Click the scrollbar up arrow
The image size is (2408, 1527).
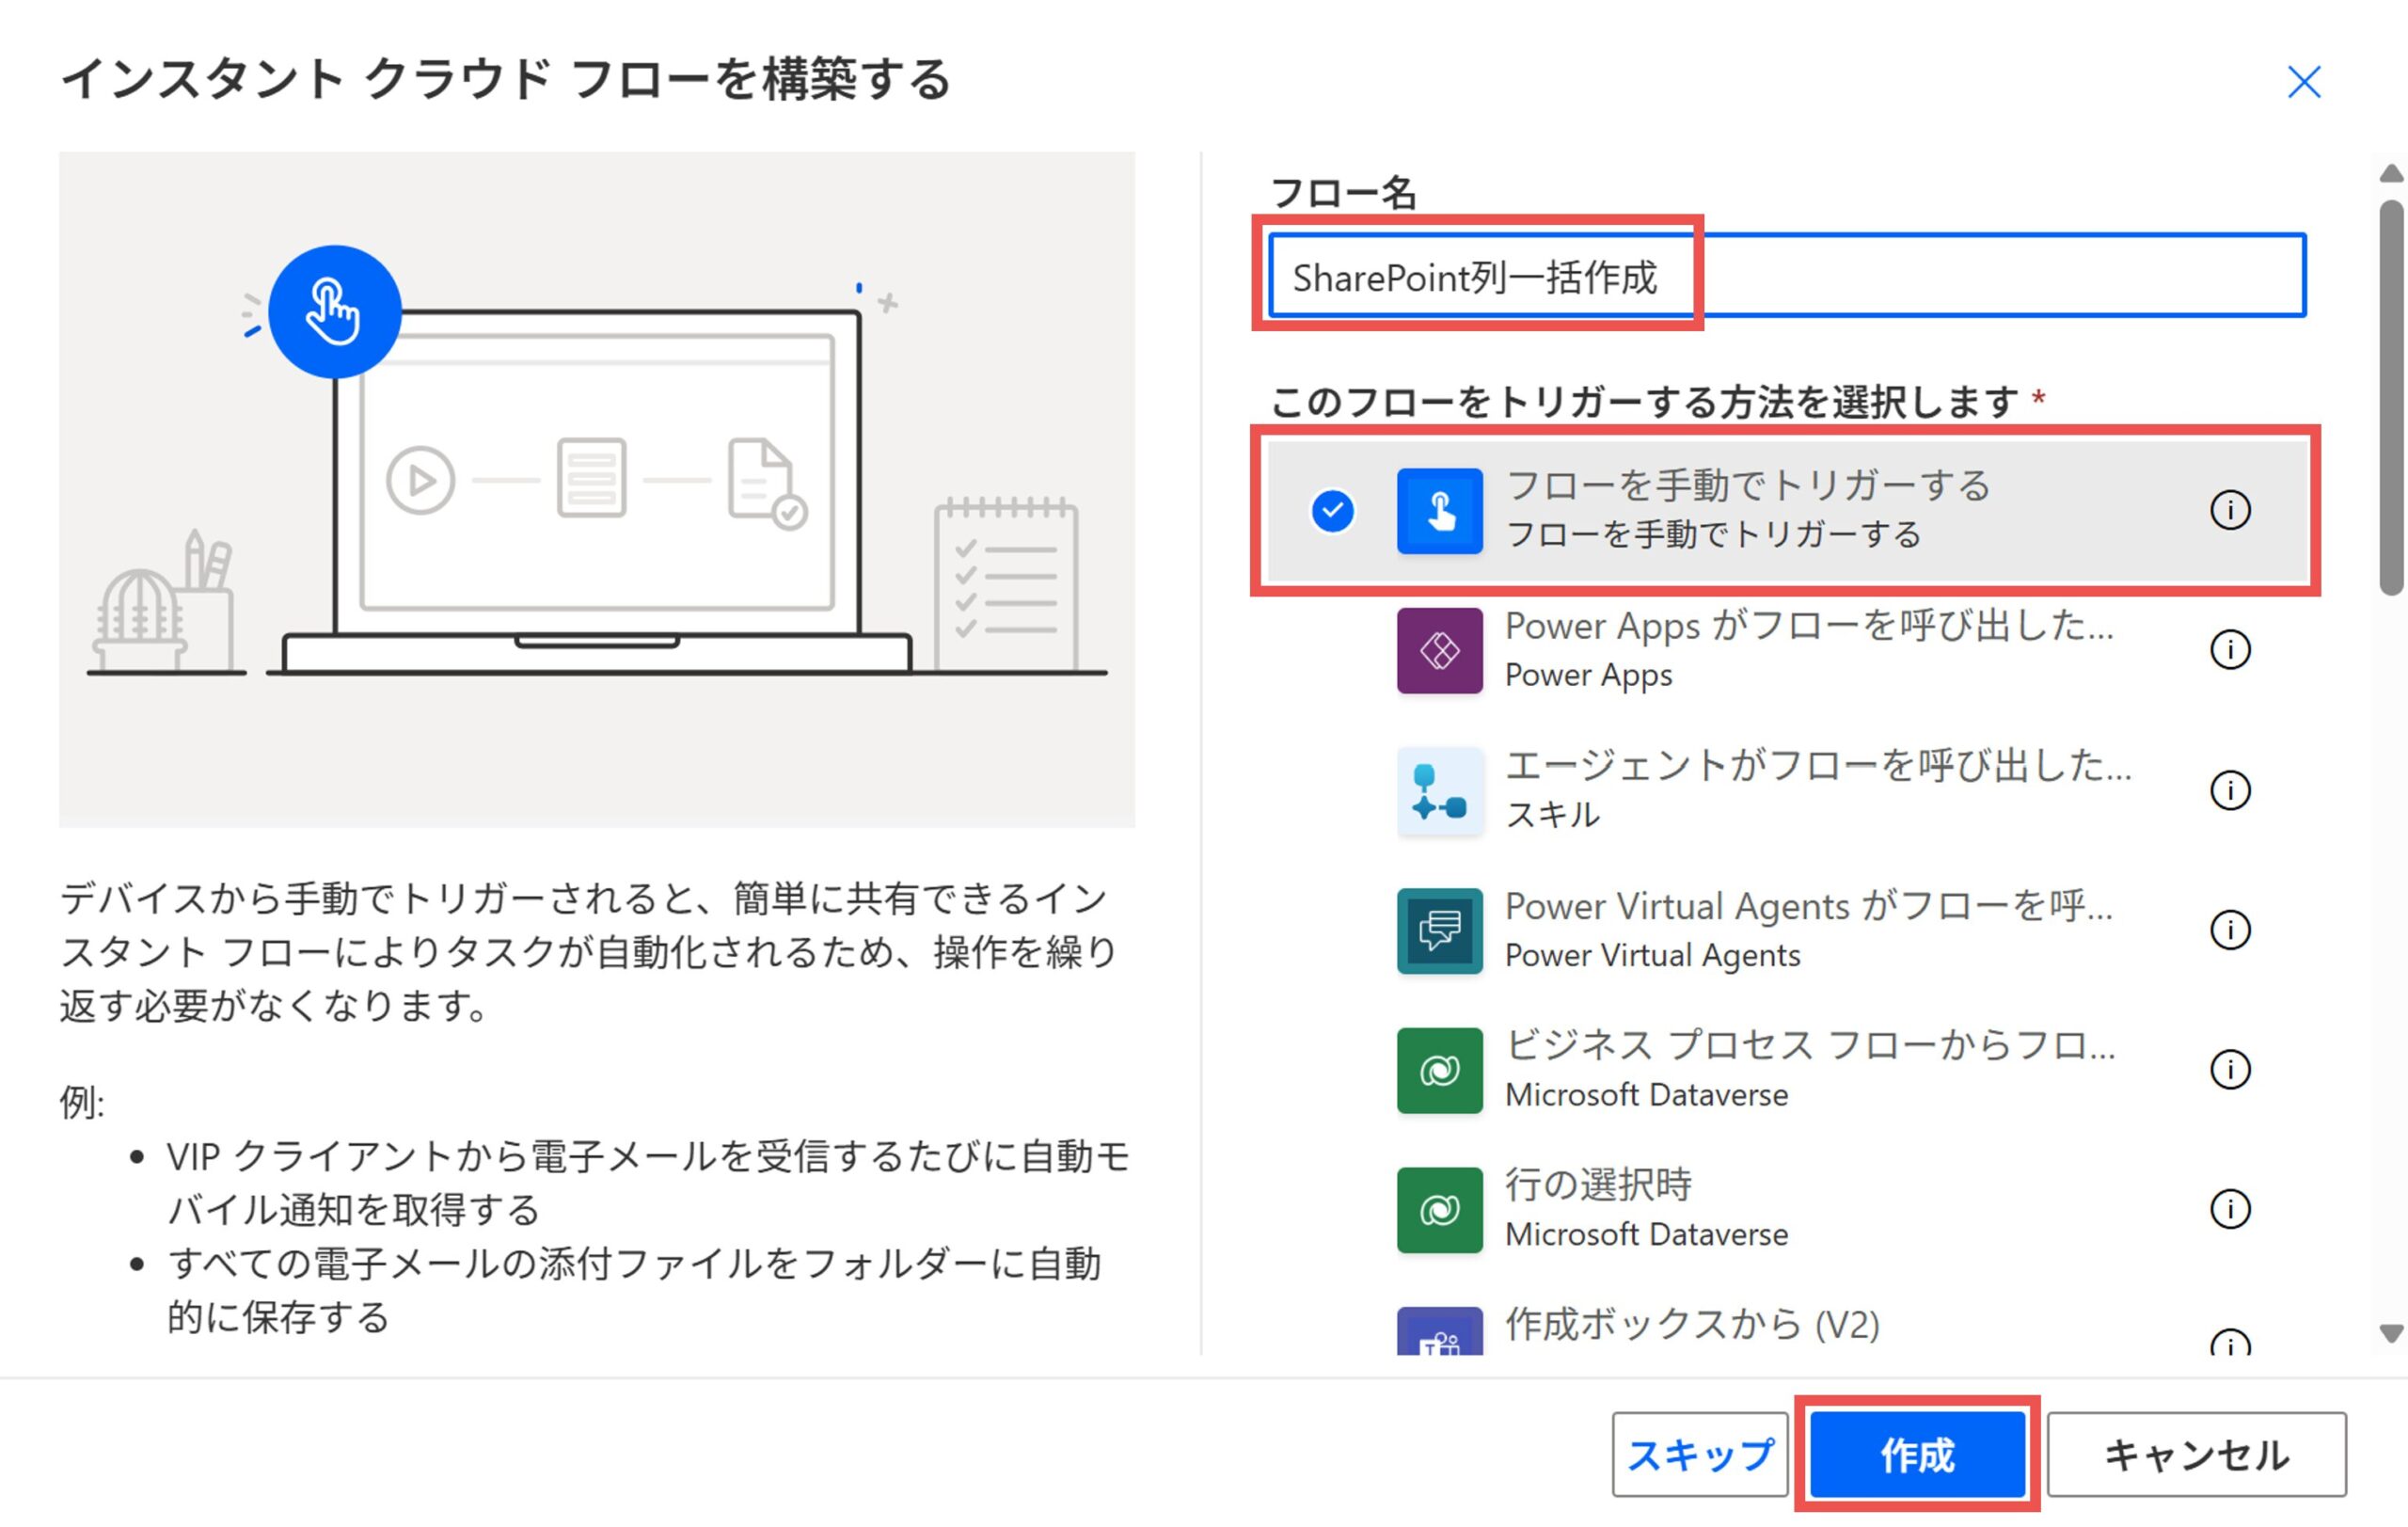(2391, 174)
